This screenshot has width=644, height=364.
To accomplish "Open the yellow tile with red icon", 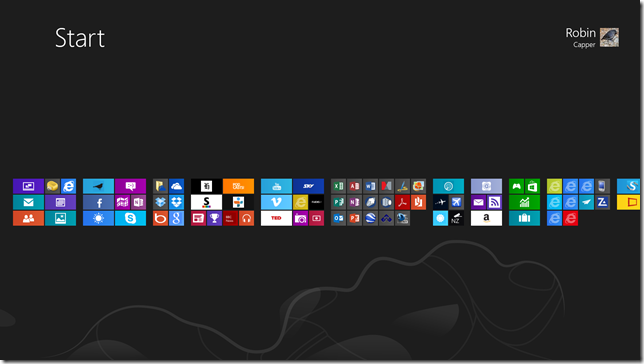I will [x=628, y=202].
